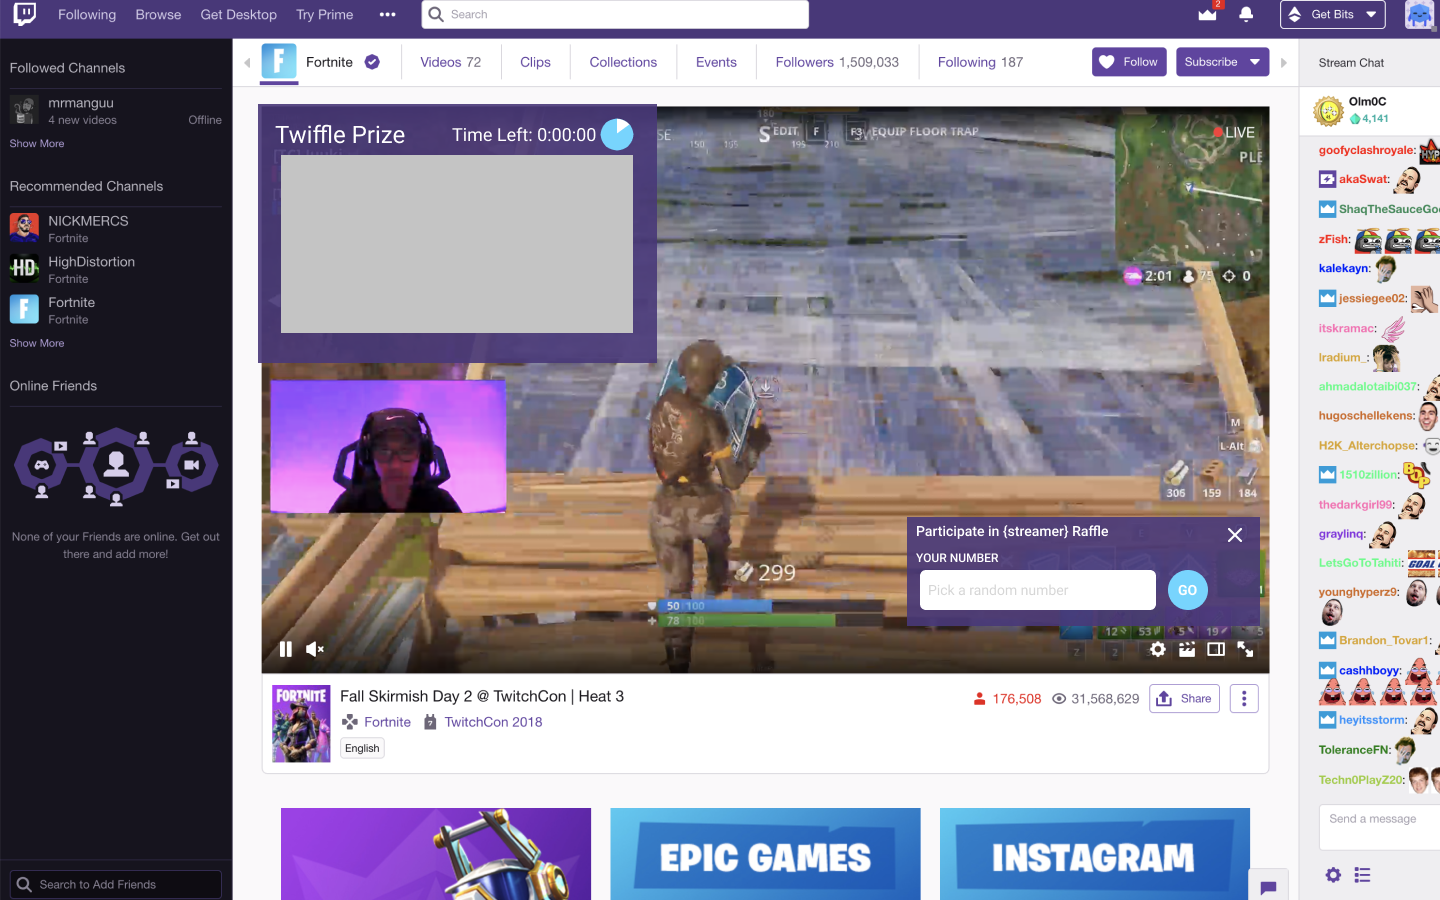Open chat settings gear icon

1333,875
